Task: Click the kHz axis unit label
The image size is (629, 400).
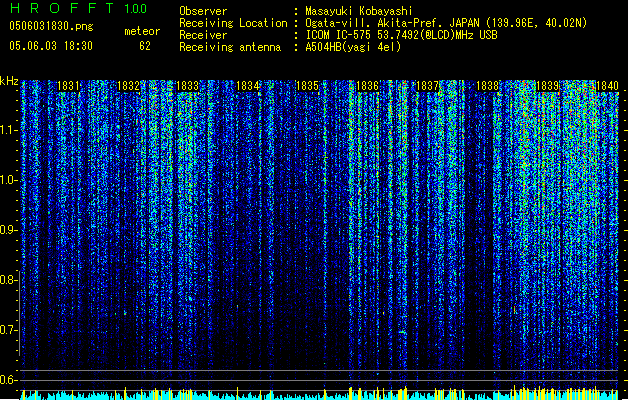Action: point(9,81)
